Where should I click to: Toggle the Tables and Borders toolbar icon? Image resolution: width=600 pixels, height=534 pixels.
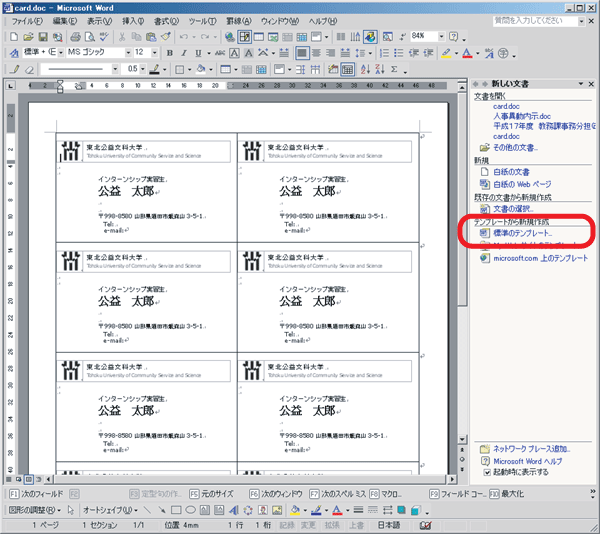(x=244, y=37)
